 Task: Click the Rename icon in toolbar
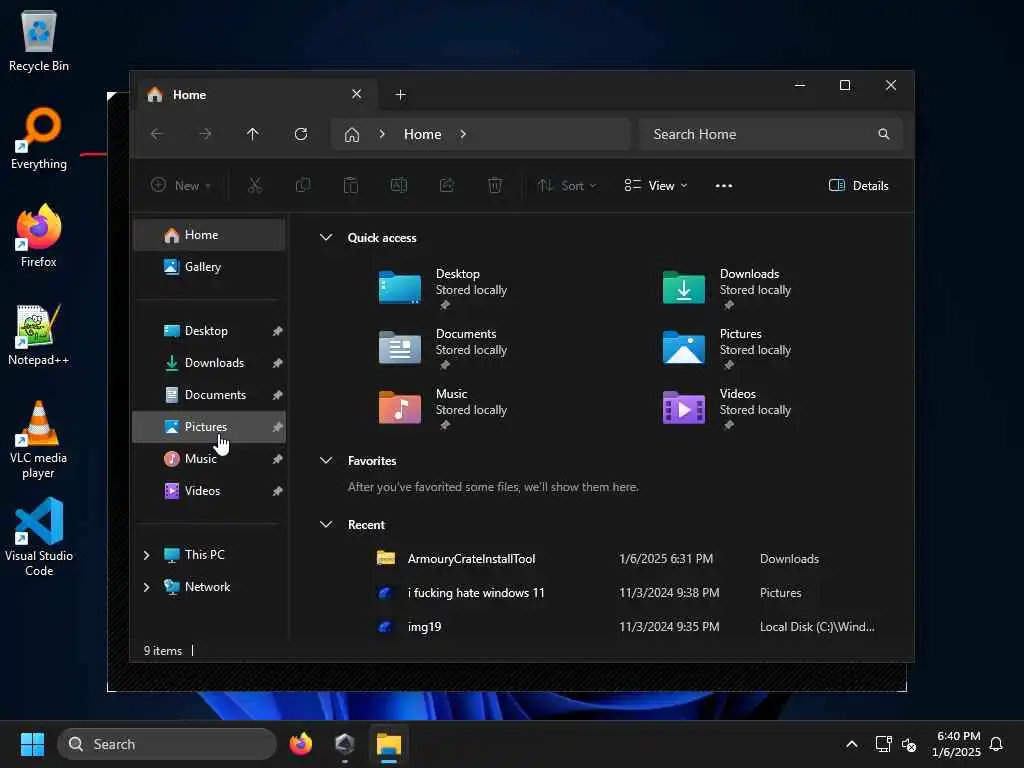point(398,185)
